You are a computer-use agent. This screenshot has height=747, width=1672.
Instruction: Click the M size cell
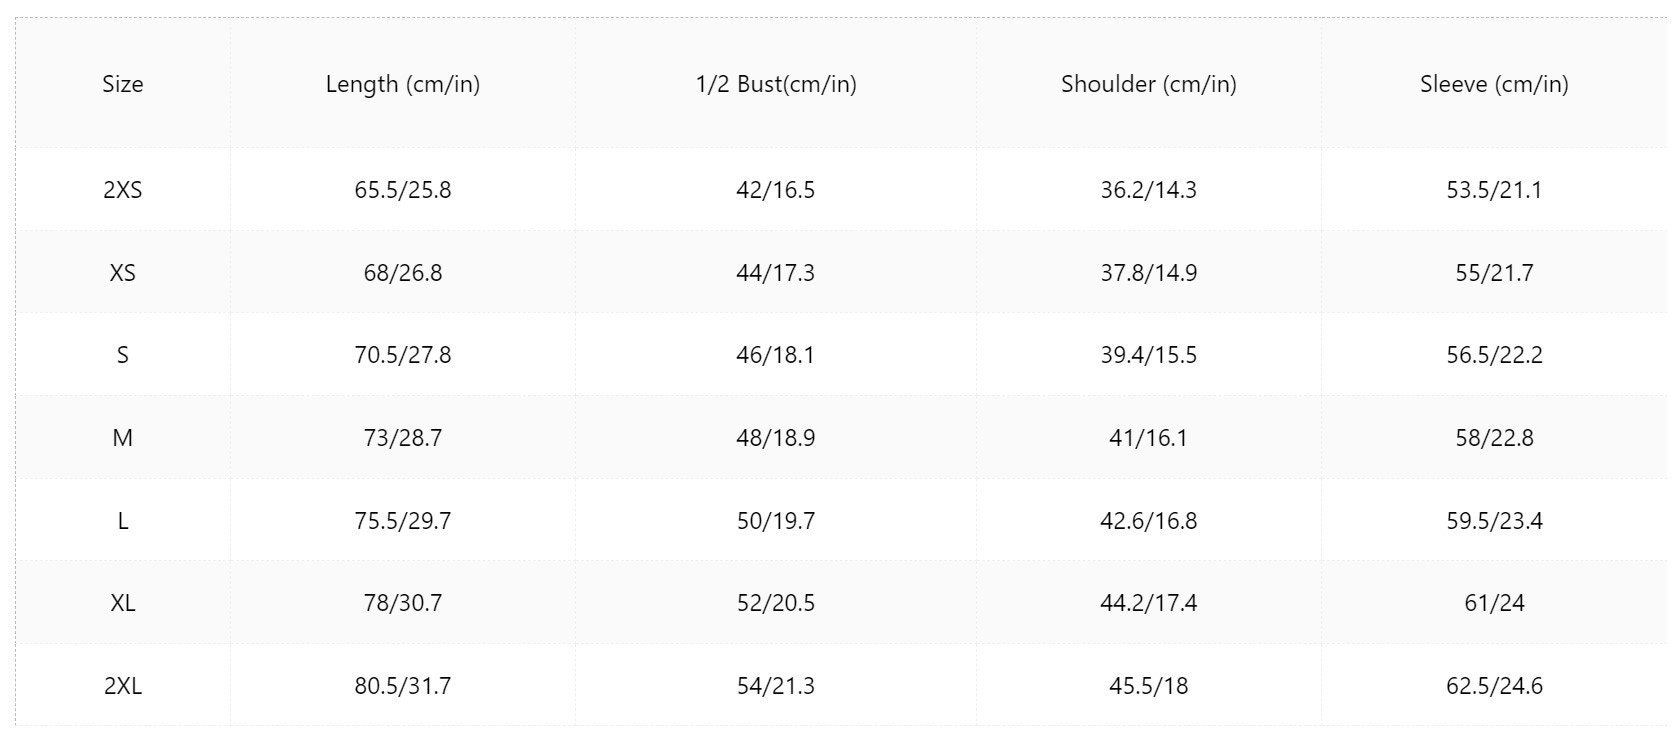122,438
